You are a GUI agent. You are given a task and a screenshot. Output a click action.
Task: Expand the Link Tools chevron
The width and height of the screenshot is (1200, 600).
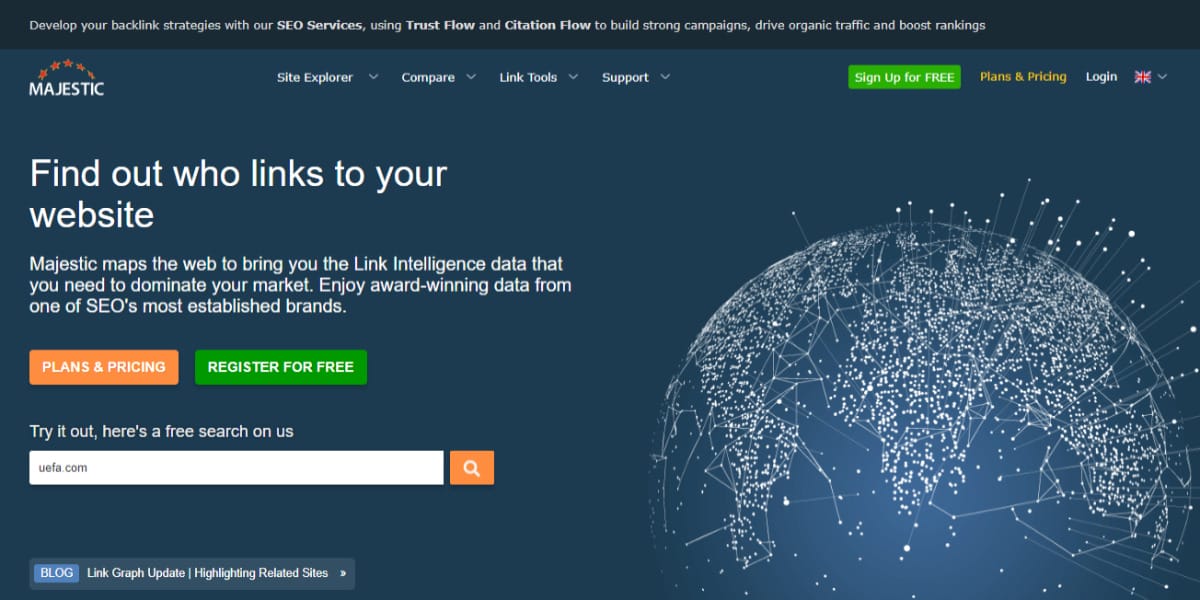(x=574, y=77)
